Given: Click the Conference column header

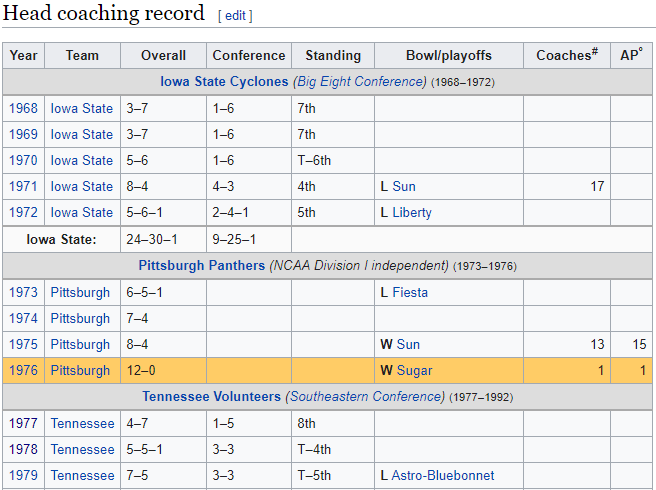Looking at the screenshot, I should [249, 55].
